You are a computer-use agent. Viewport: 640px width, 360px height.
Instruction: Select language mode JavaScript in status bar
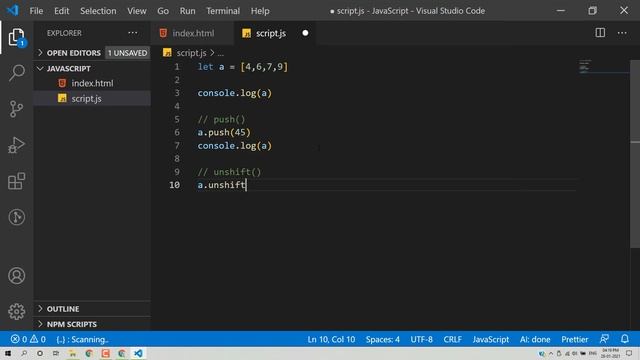point(491,339)
